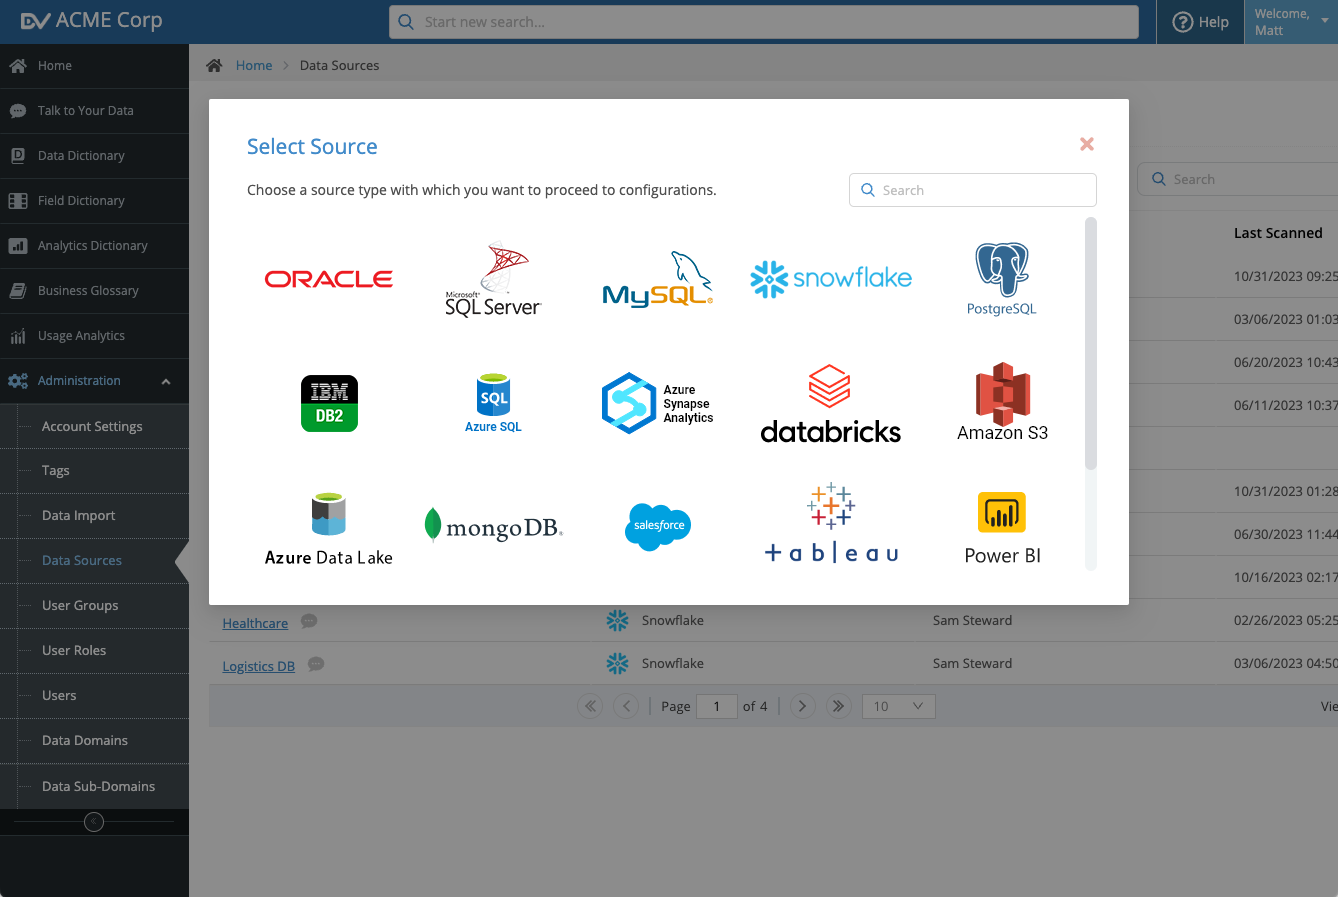Choose the PostgreSQL source
Viewport: 1338px width, 897px height.
(x=1002, y=279)
